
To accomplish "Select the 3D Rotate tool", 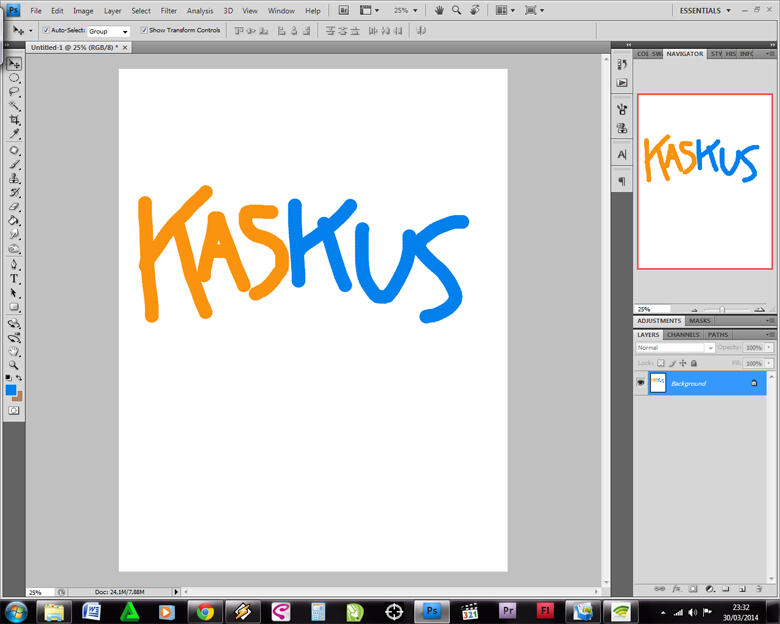I will (14, 323).
